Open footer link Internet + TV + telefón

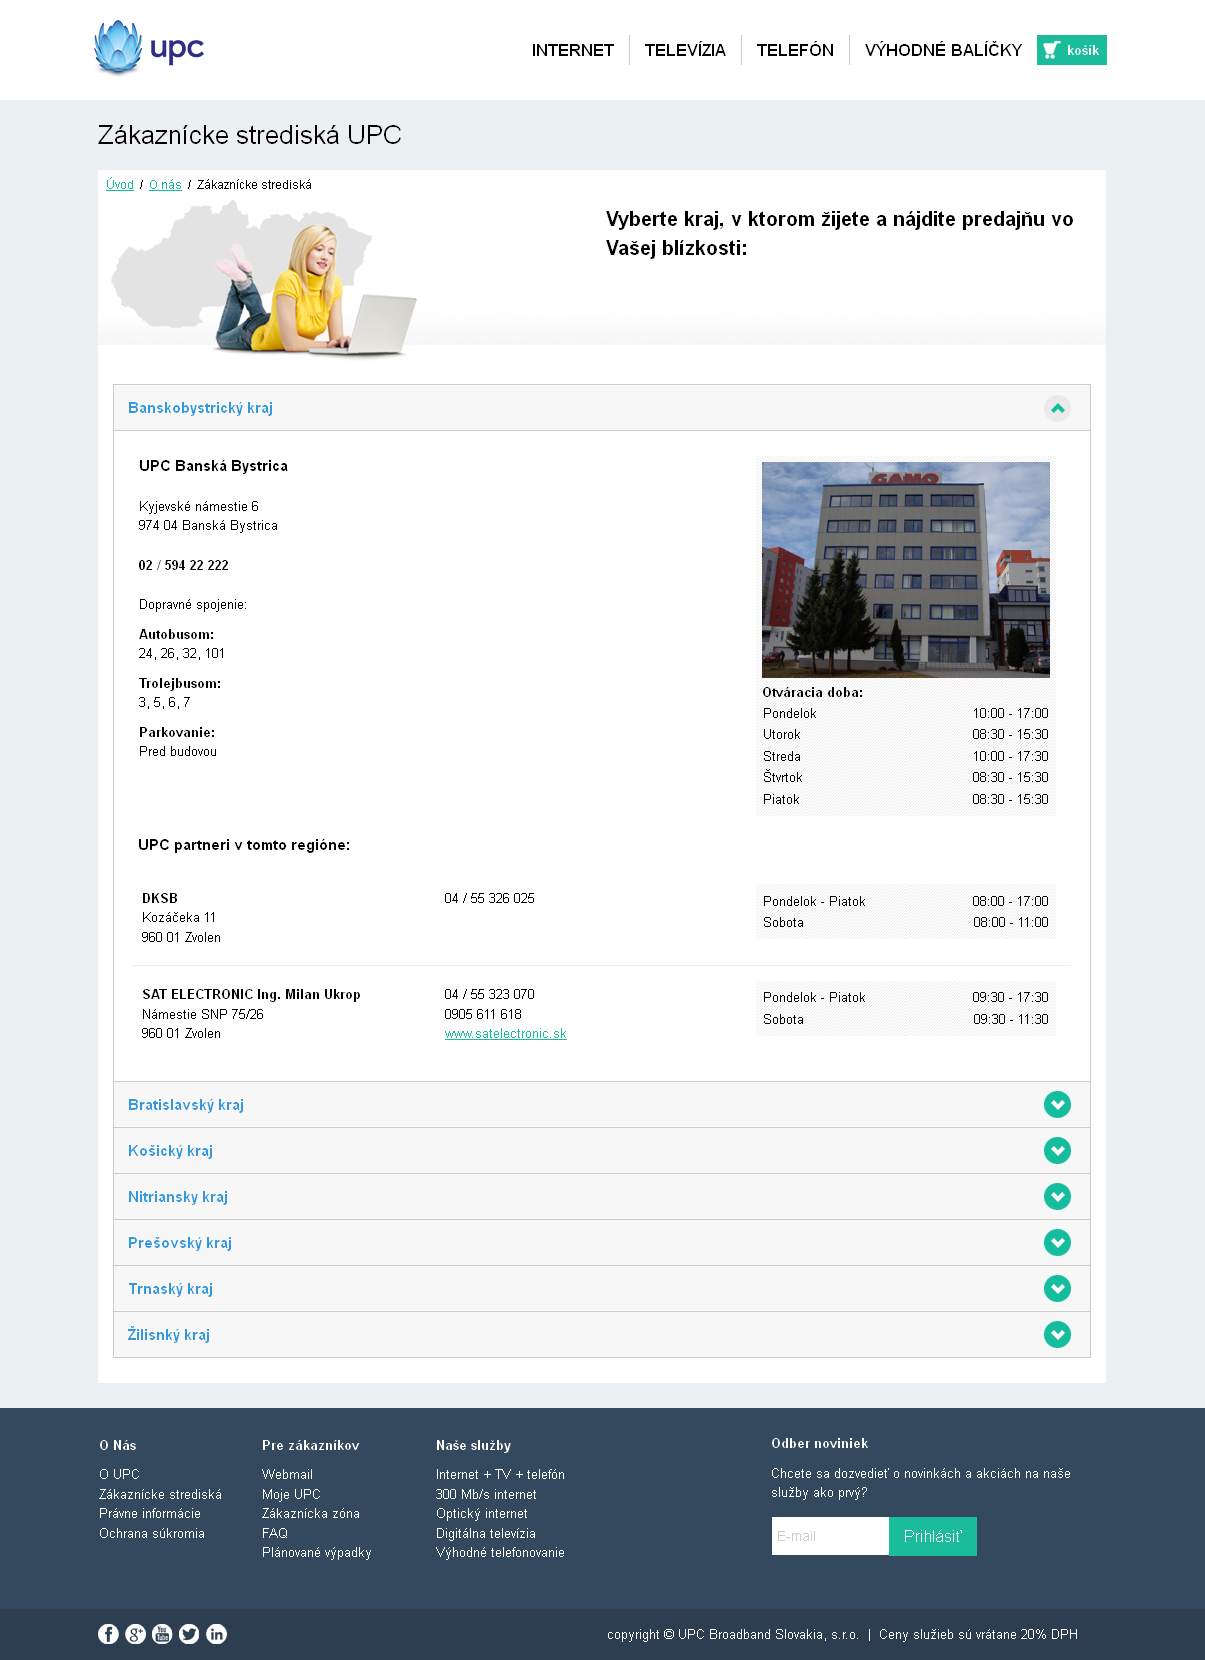point(500,1475)
